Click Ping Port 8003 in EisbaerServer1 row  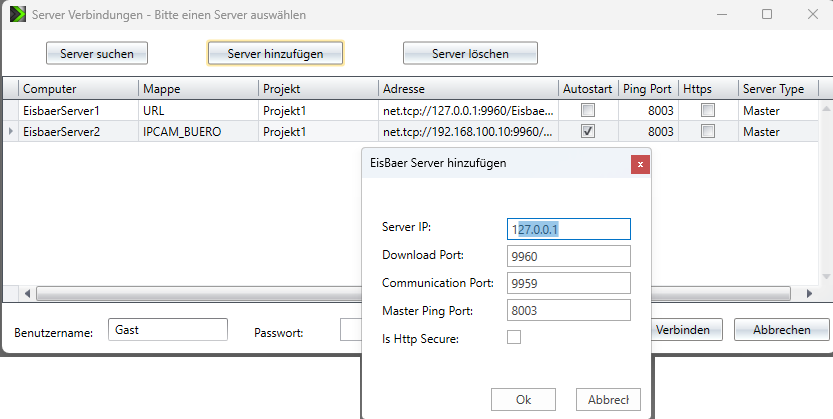click(648, 110)
